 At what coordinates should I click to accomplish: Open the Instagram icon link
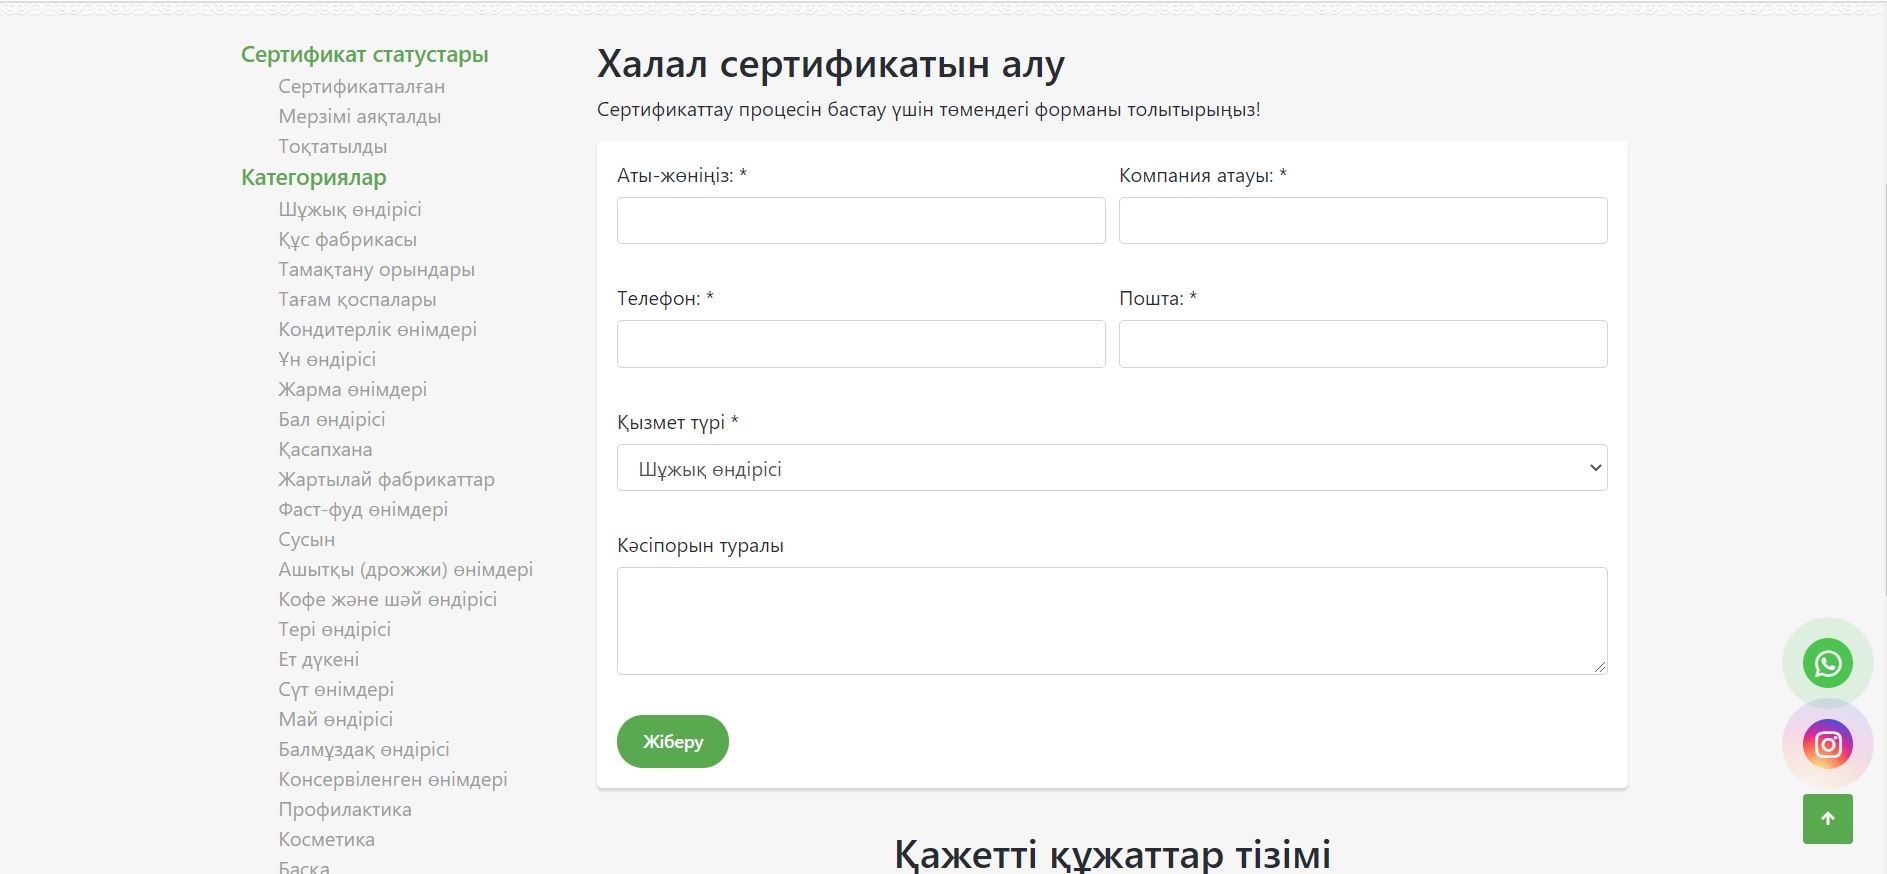[x=1827, y=744]
